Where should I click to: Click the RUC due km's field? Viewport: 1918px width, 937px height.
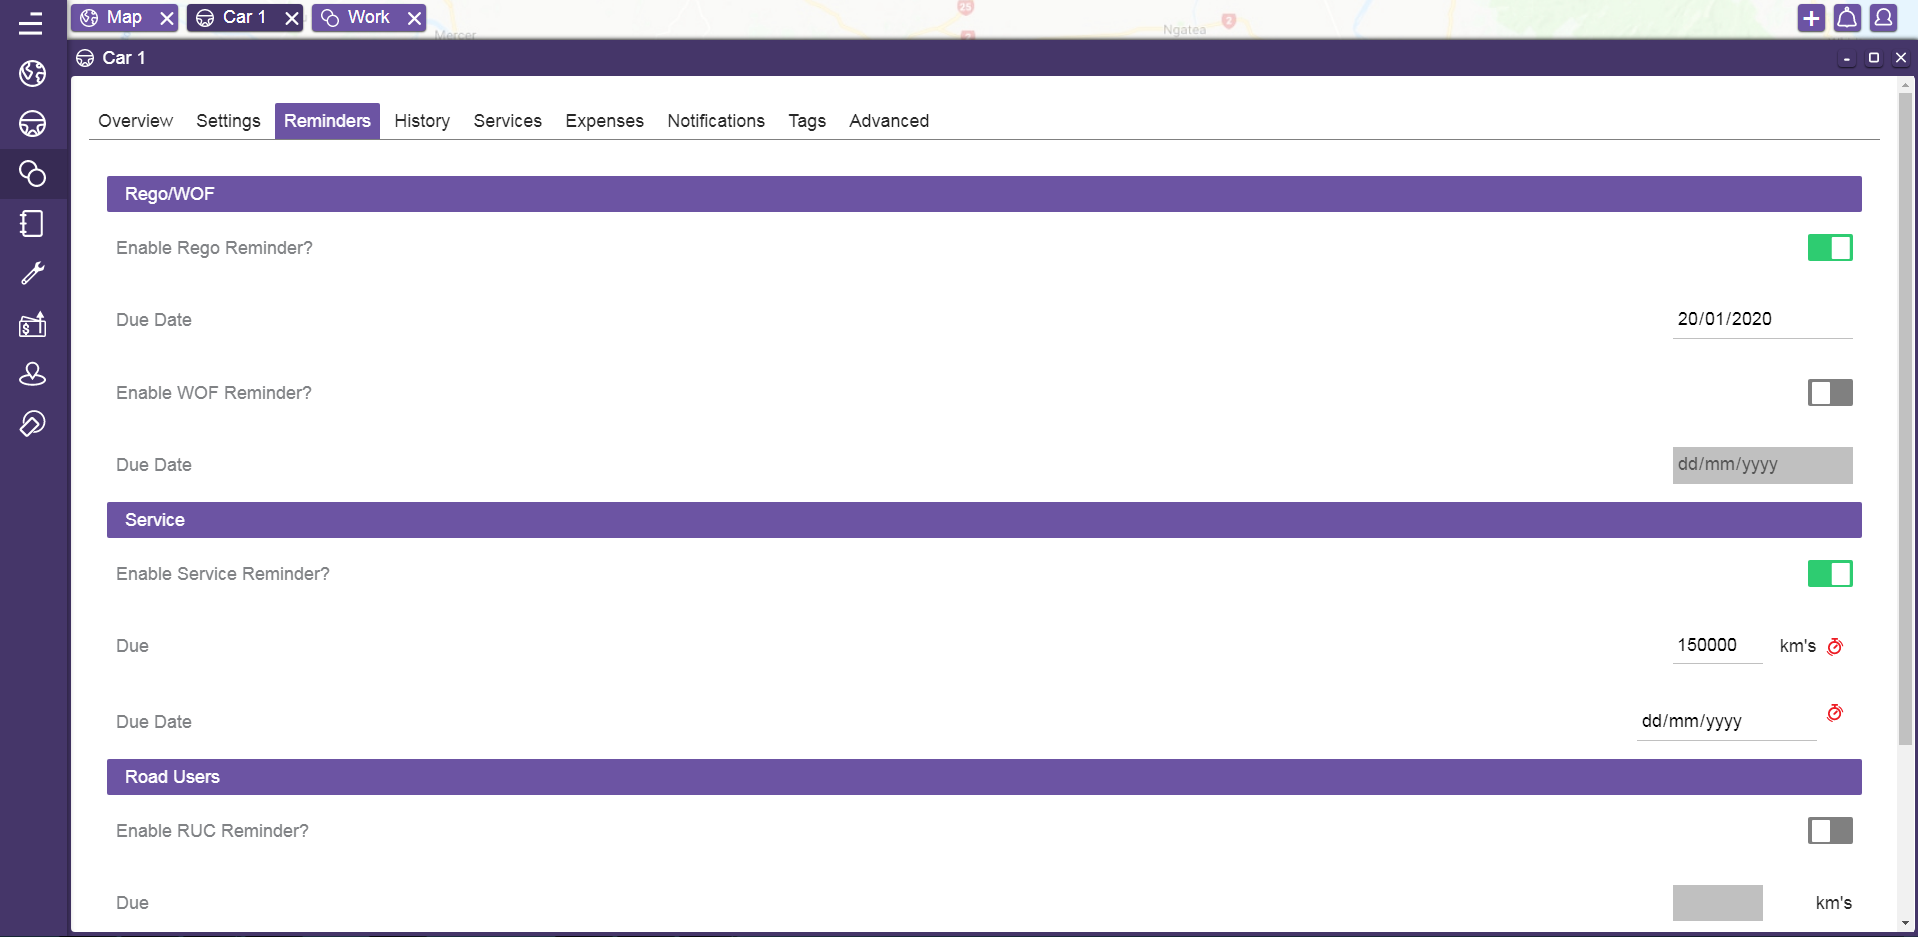pos(1717,903)
